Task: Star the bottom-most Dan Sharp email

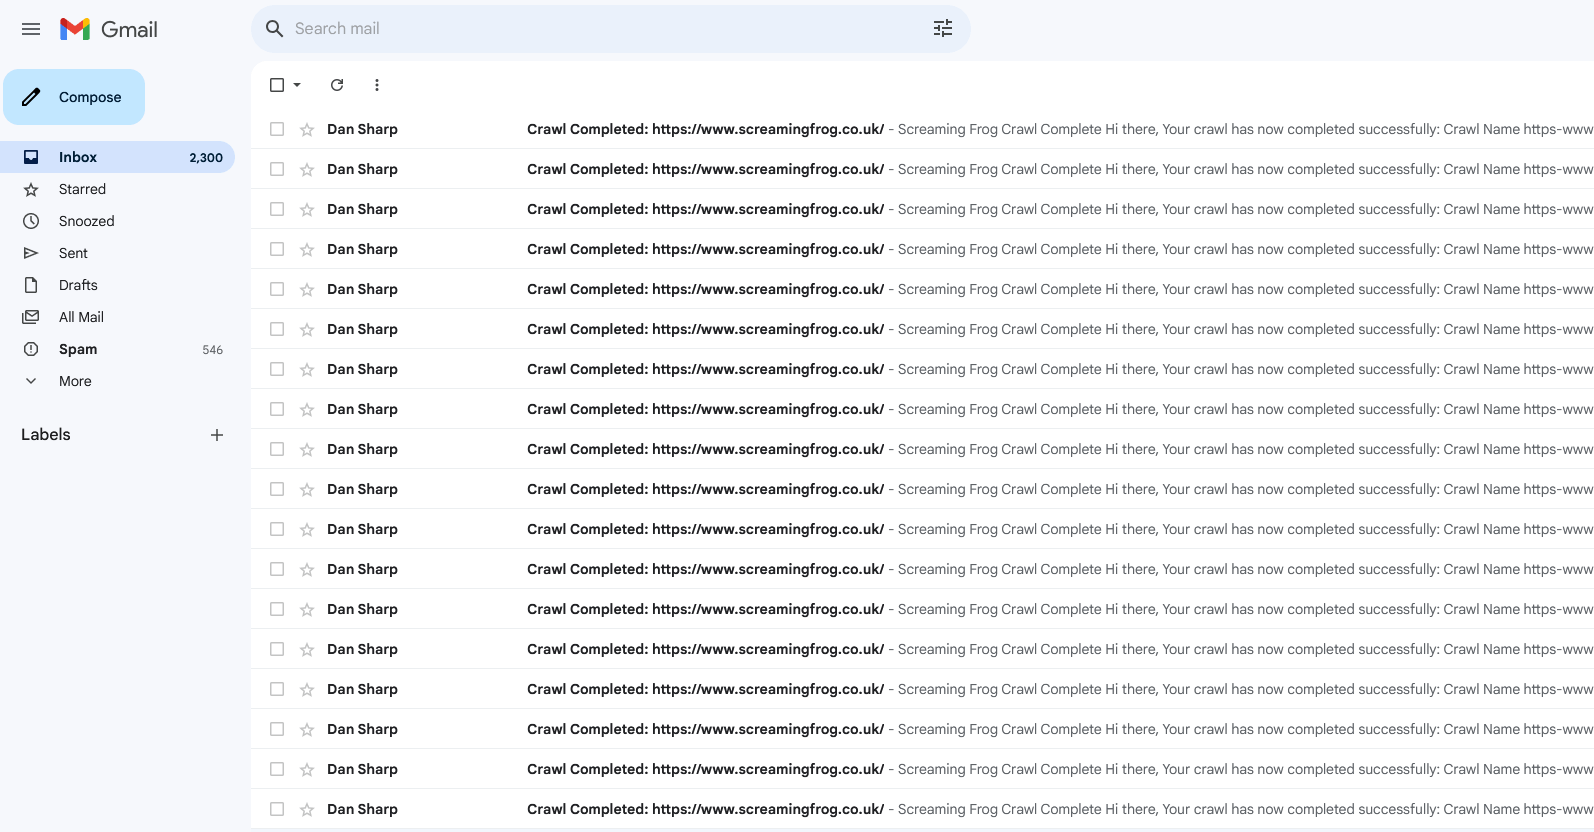Action: 307,809
